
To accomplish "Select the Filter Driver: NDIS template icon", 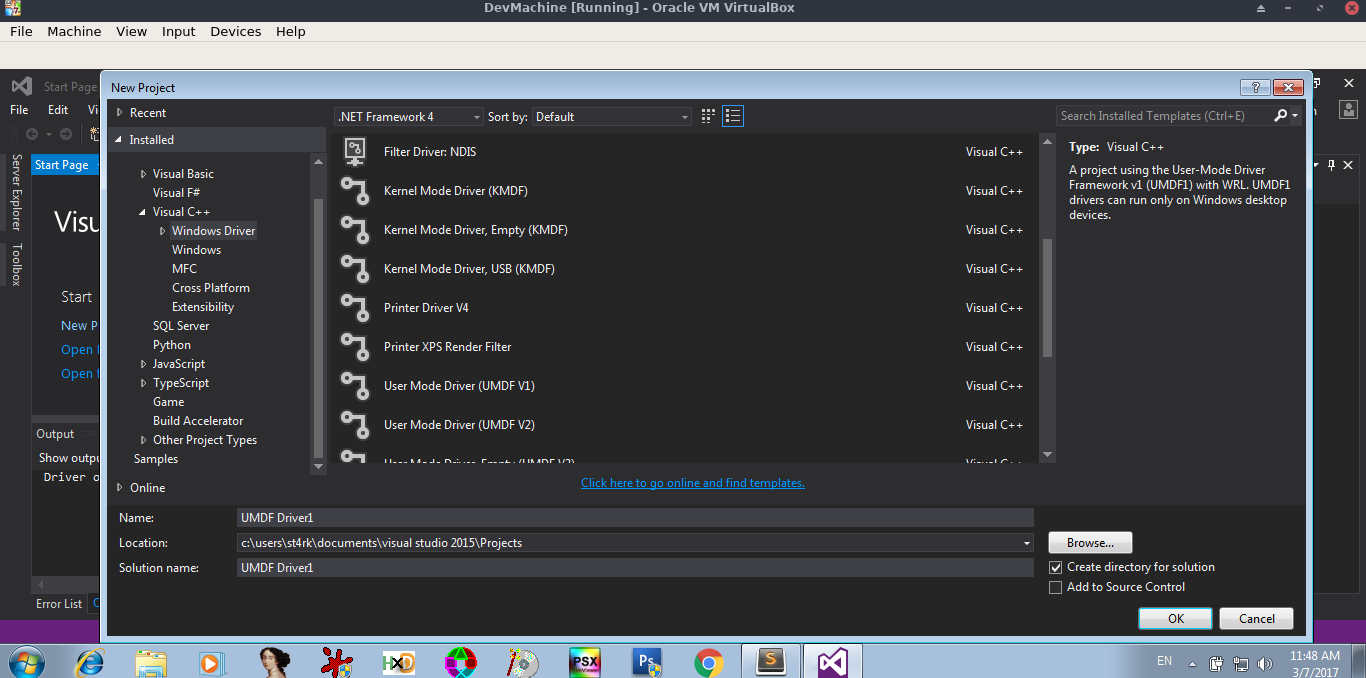I will point(354,152).
